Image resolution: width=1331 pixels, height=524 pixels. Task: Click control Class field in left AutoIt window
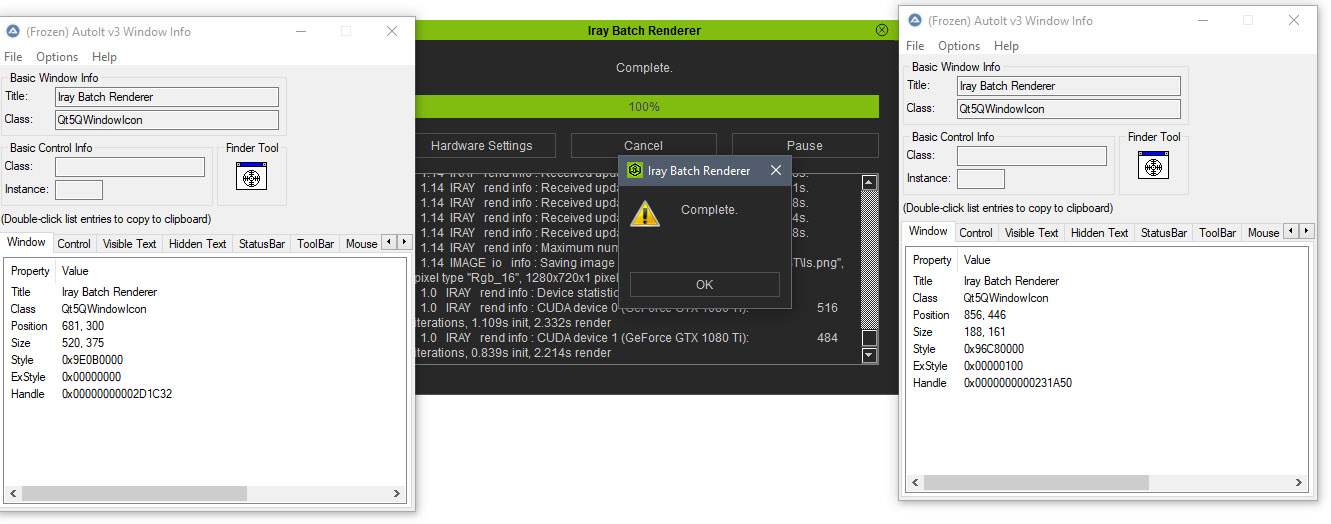point(130,167)
